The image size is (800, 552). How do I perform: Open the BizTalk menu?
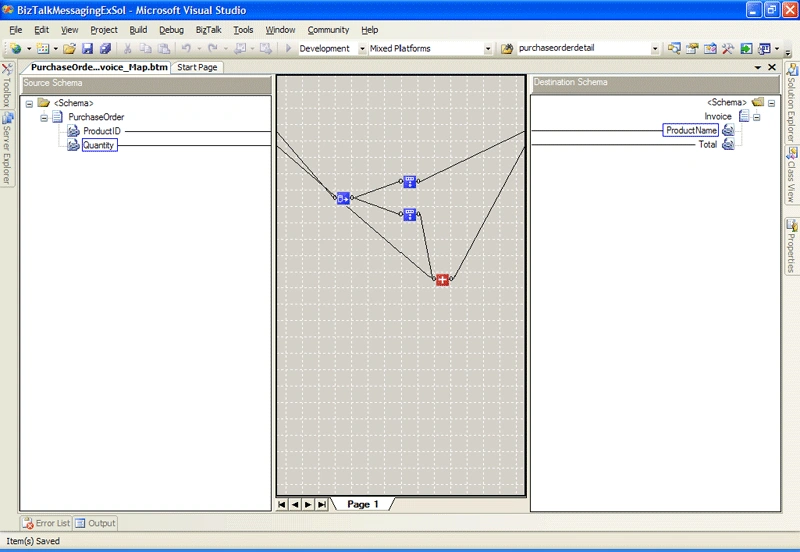(x=208, y=30)
